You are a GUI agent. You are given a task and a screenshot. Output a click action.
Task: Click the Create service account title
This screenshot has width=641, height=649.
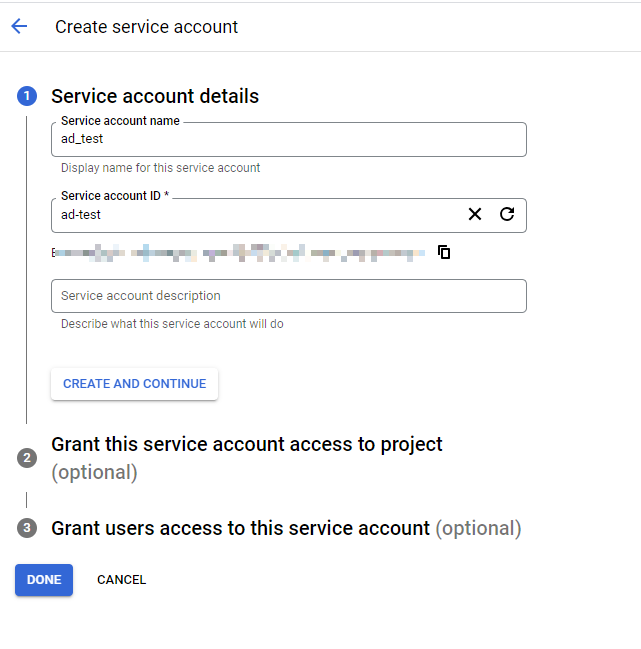pos(146,27)
